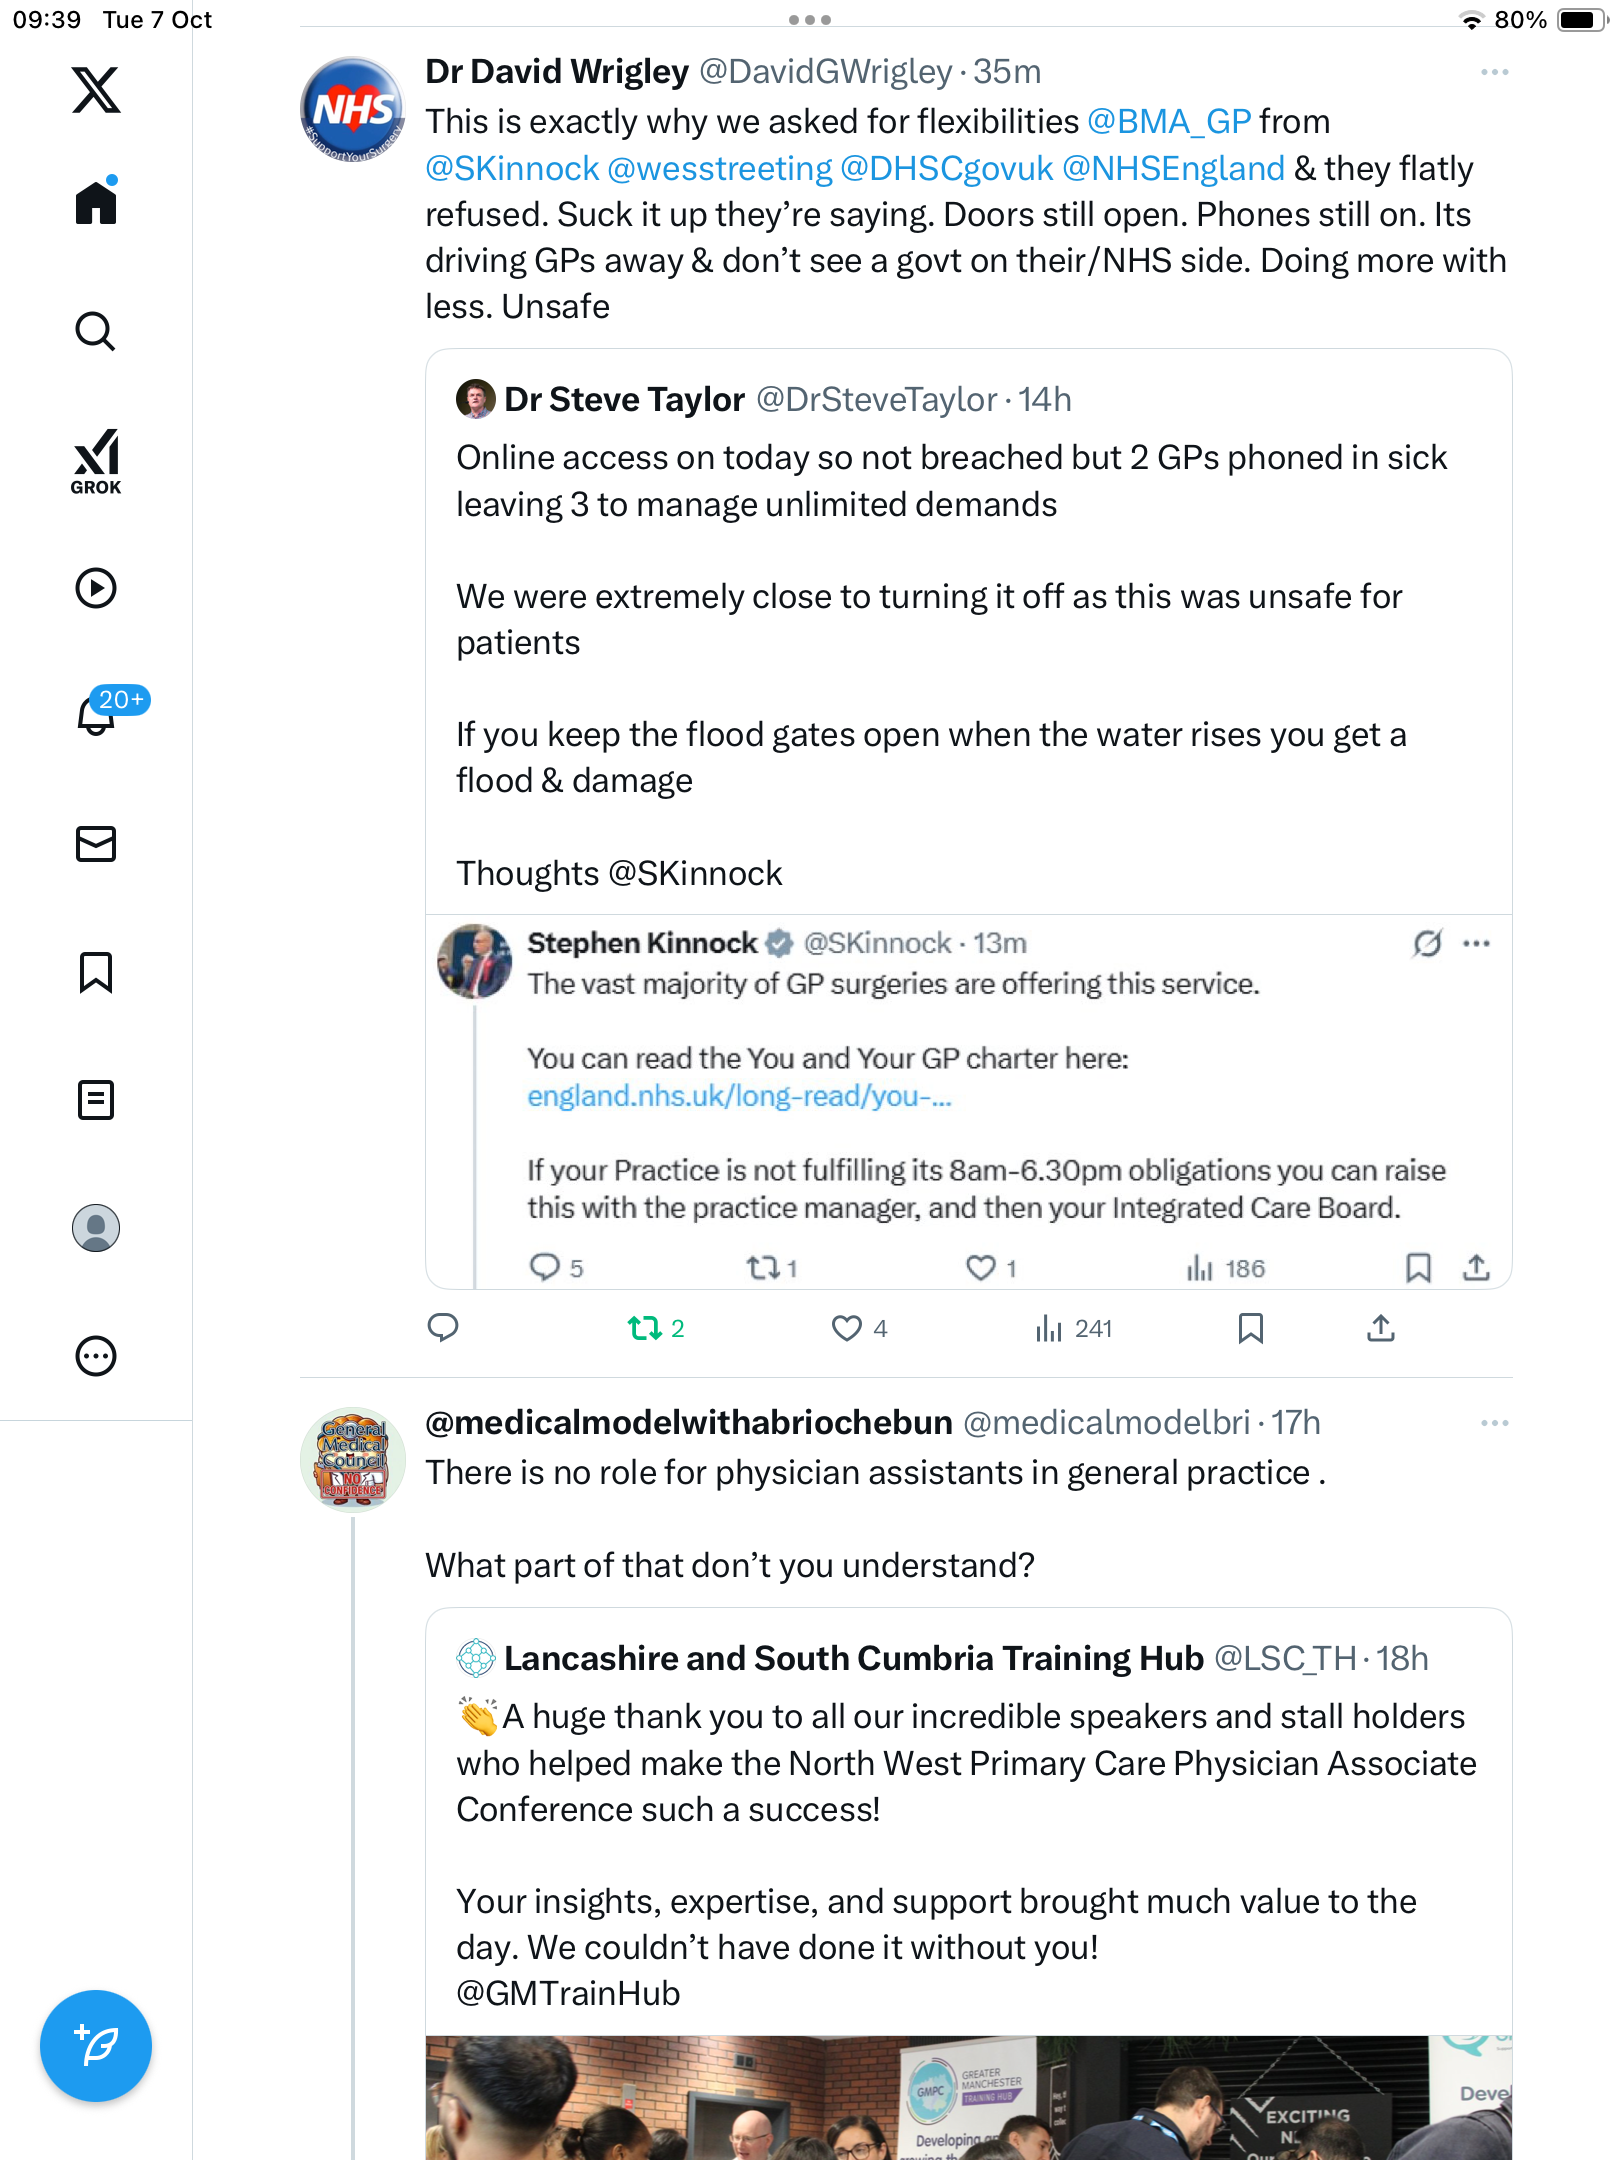
Task: Open more options on medicalmodelwithabriochebun post
Action: tap(1494, 1423)
